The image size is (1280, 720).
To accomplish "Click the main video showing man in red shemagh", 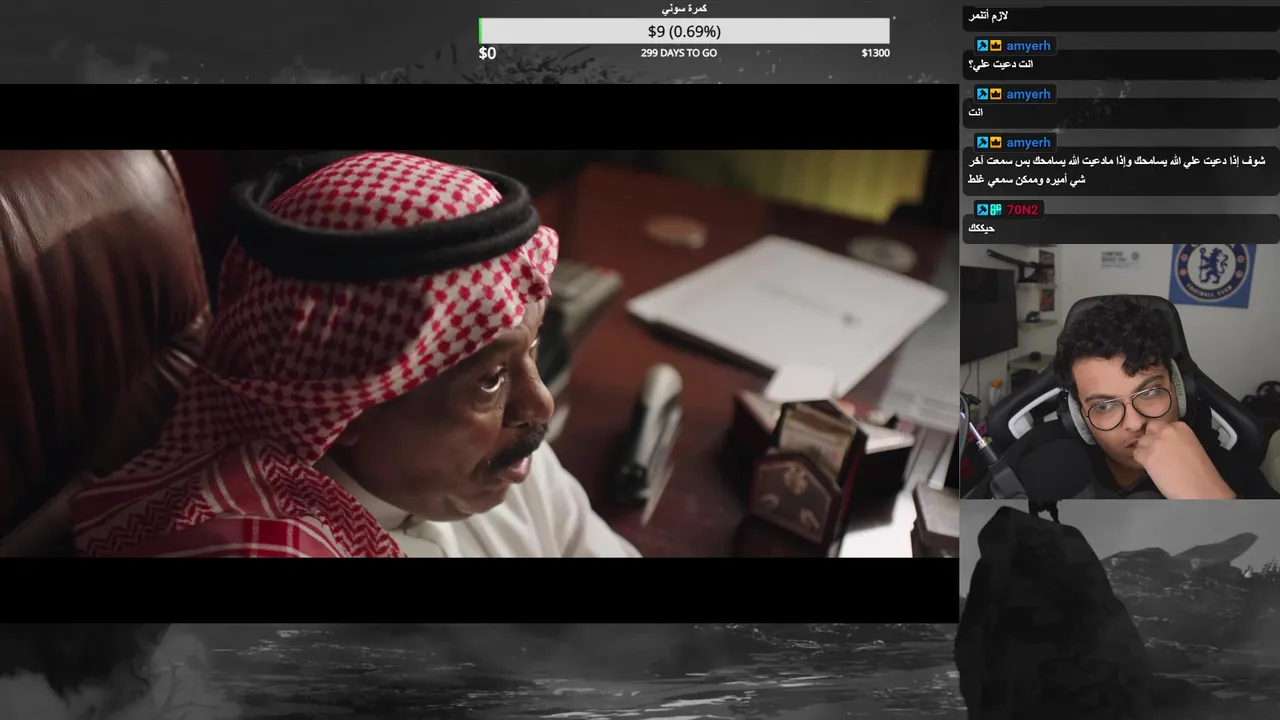I will (479, 353).
